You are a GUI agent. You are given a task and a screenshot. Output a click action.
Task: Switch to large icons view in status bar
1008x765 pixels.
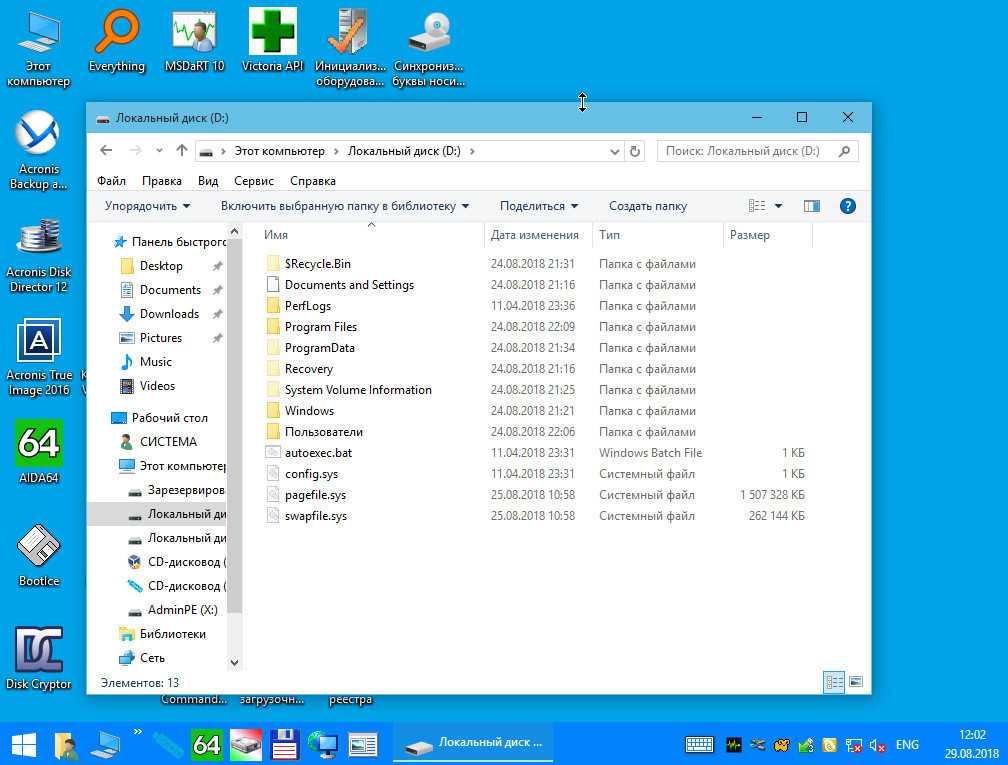855,682
